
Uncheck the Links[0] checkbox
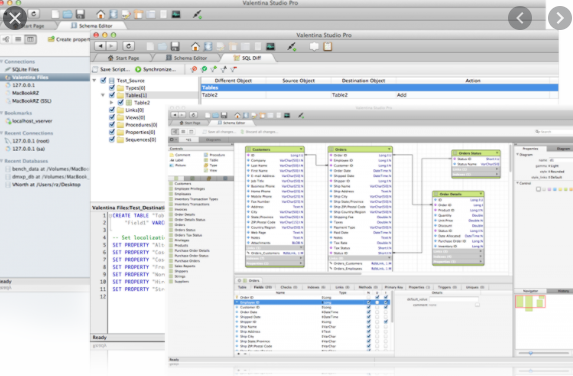point(112,110)
